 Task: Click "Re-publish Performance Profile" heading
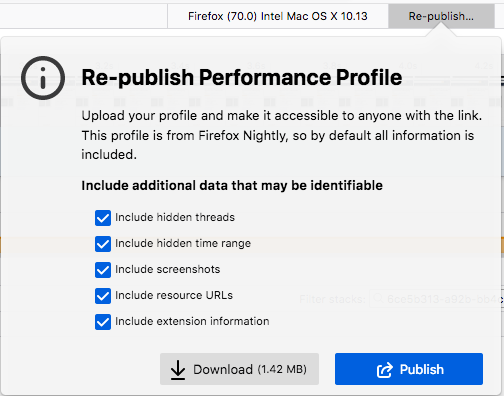(242, 77)
